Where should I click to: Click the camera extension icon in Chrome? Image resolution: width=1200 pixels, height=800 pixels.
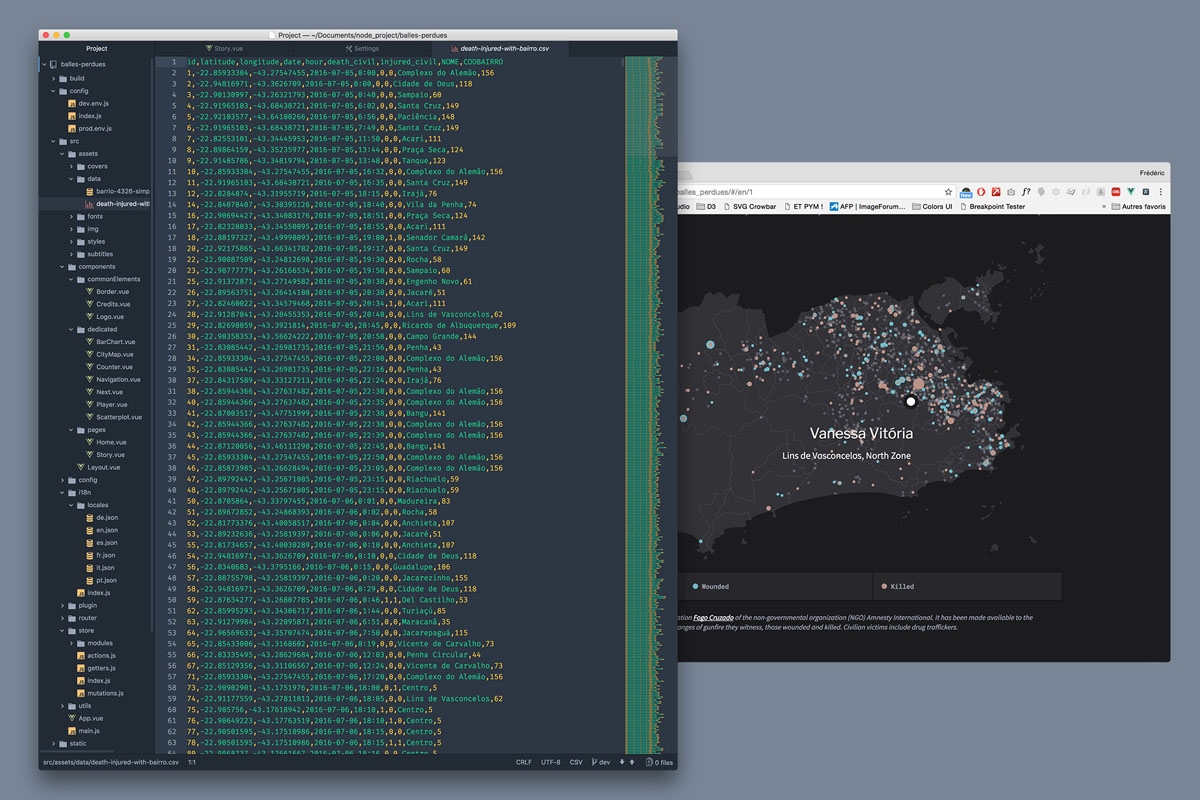[1011, 191]
